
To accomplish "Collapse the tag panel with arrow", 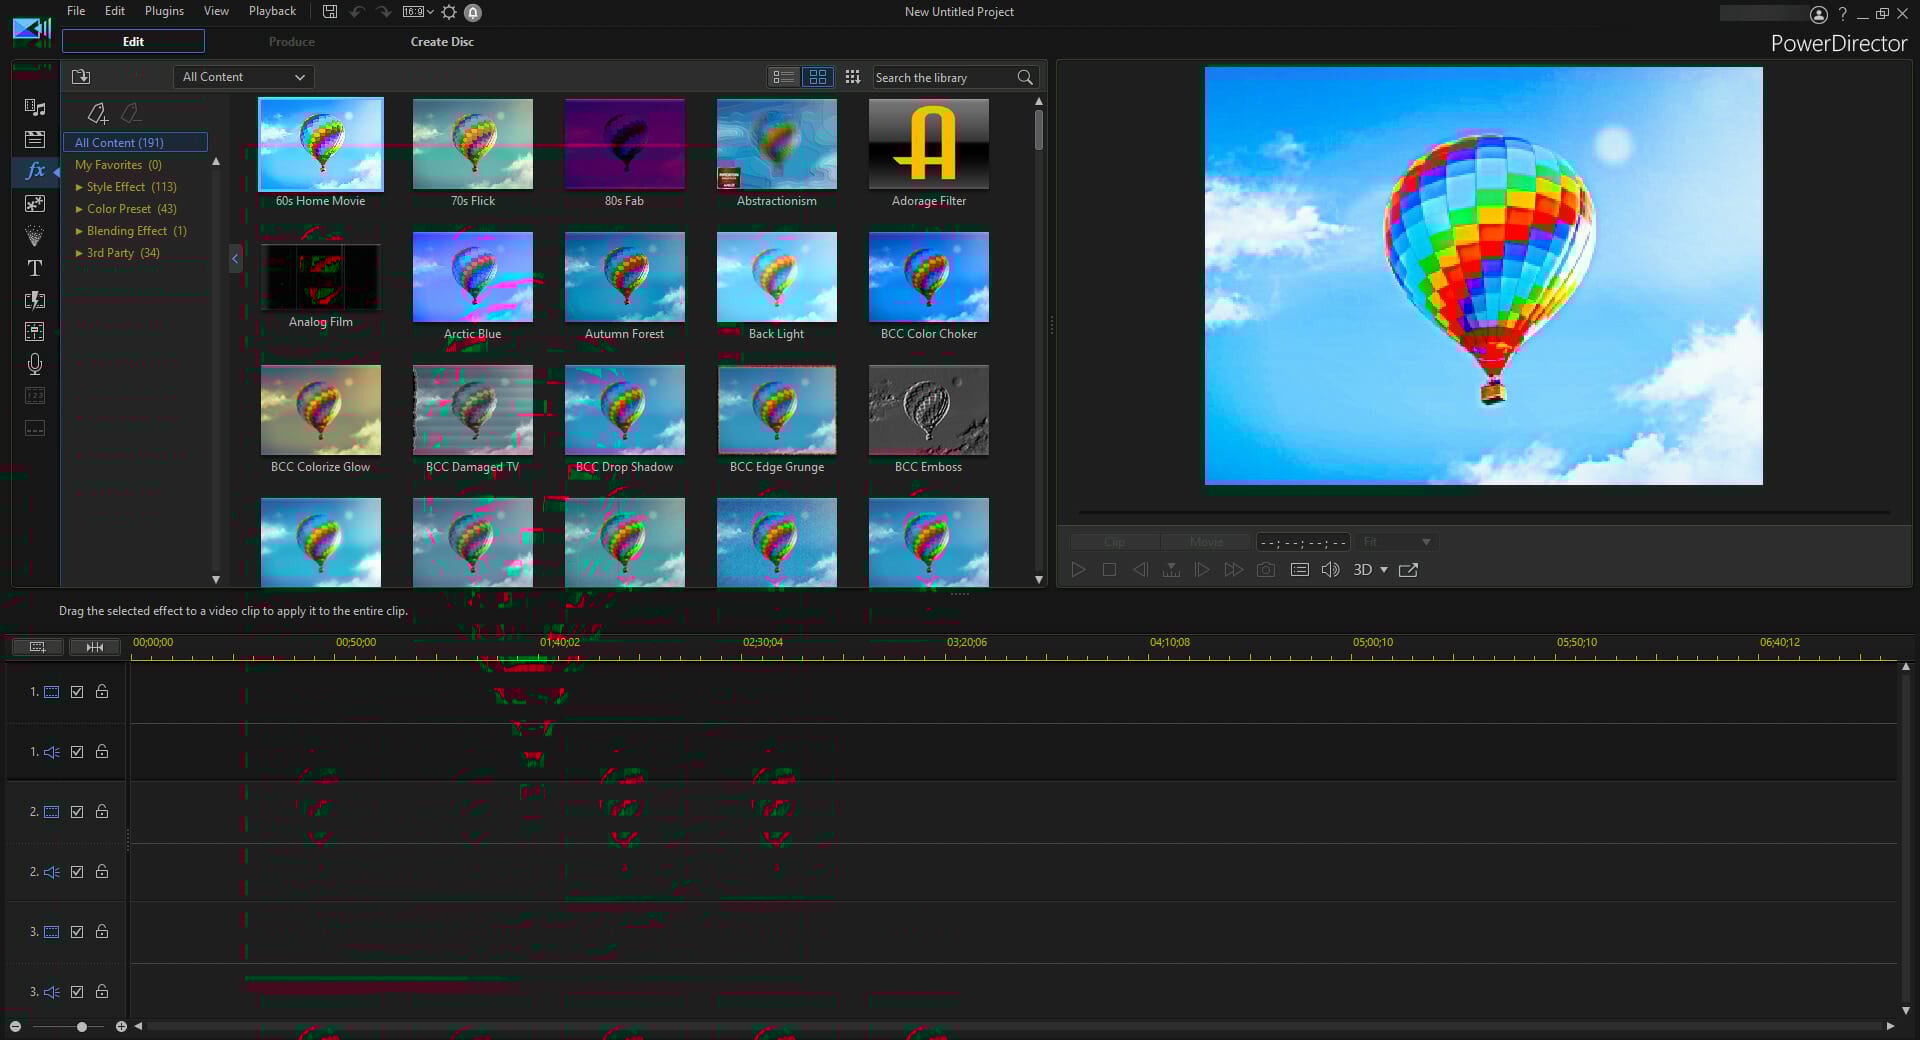I will pyautogui.click(x=235, y=258).
